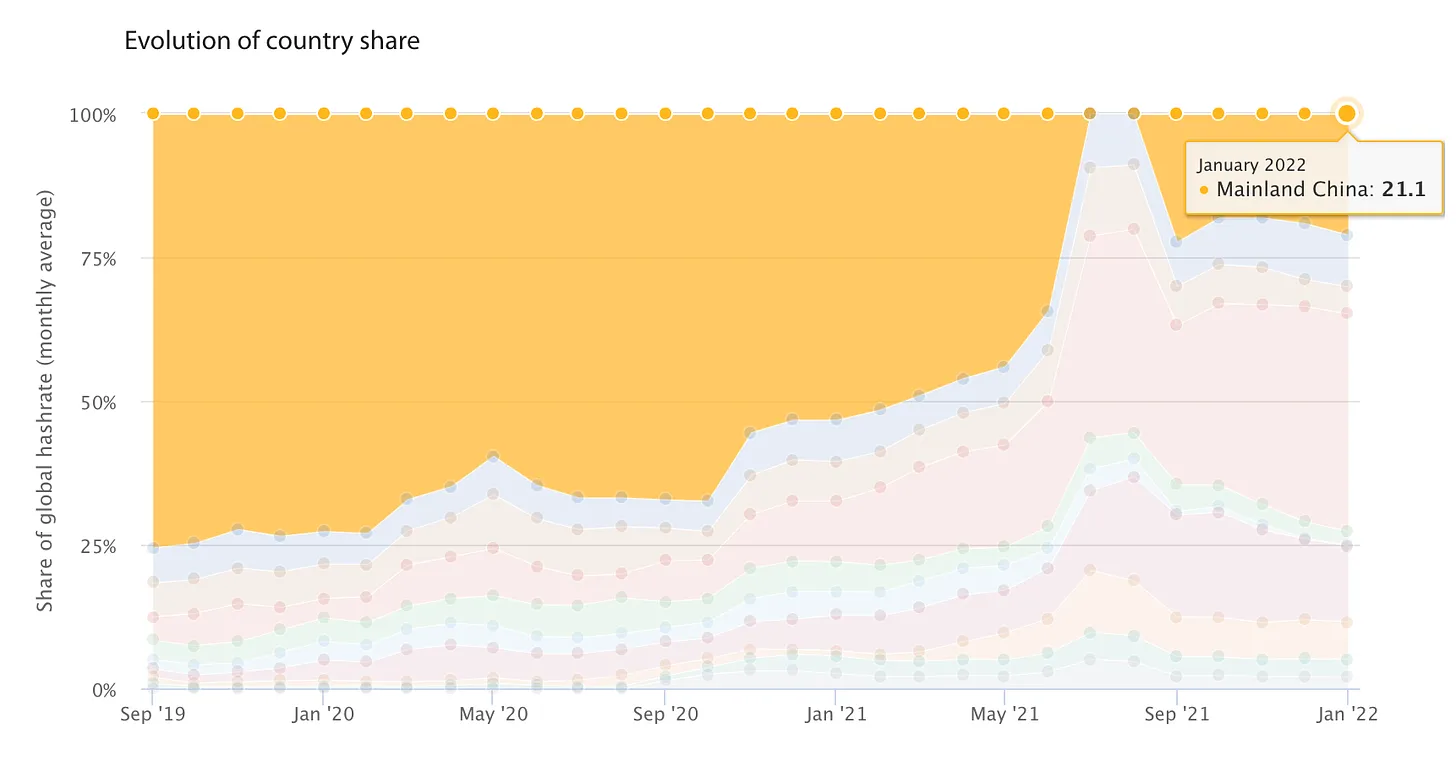
Task: Click the highlighted January 2022 Mainland China marker
Action: 1347,113
